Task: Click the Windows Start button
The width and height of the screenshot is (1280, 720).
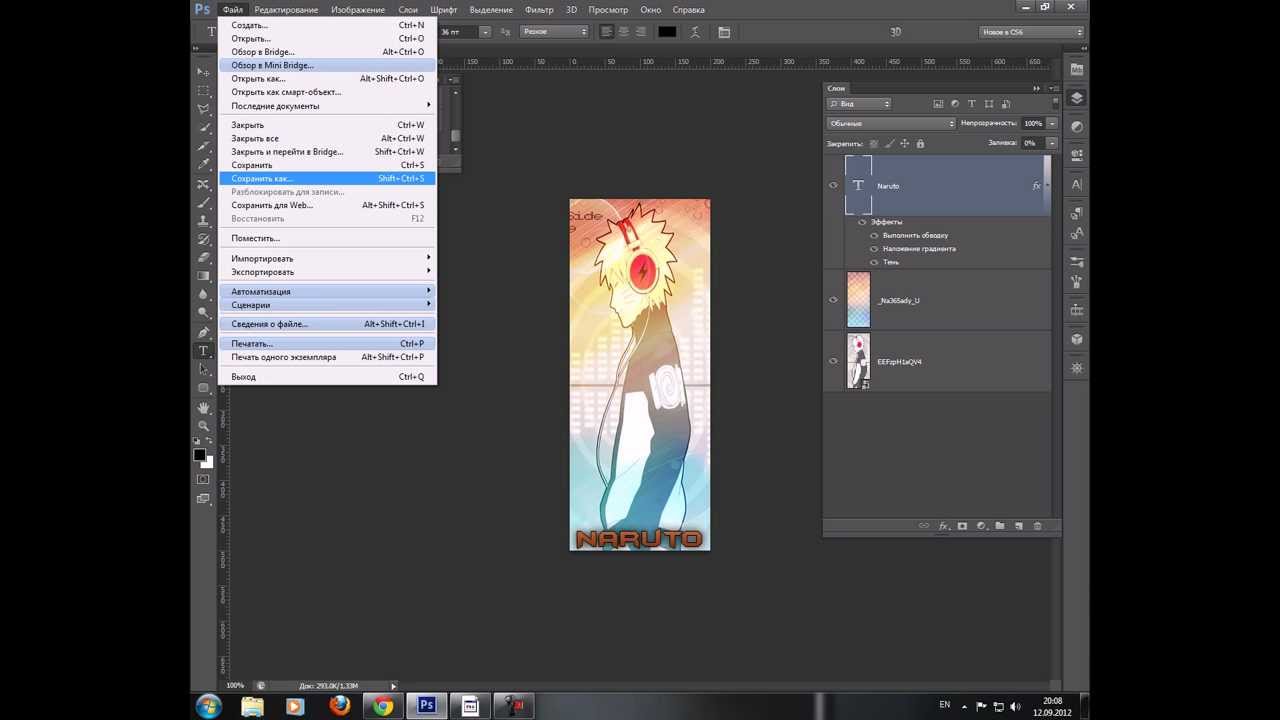Action: tap(209, 705)
